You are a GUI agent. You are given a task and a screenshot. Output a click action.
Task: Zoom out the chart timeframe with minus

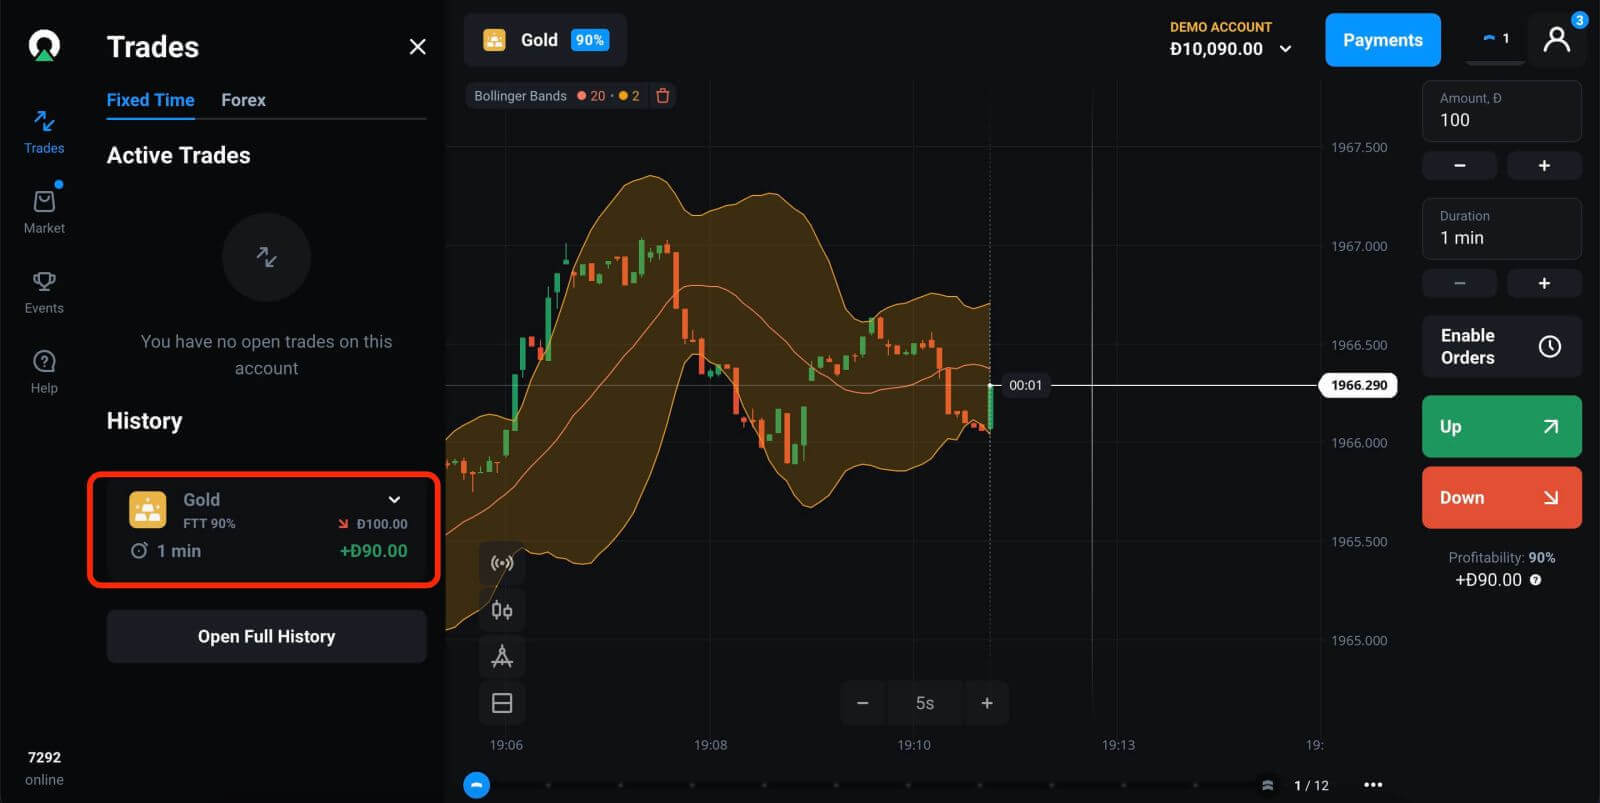pyautogui.click(x=862, y=703)
